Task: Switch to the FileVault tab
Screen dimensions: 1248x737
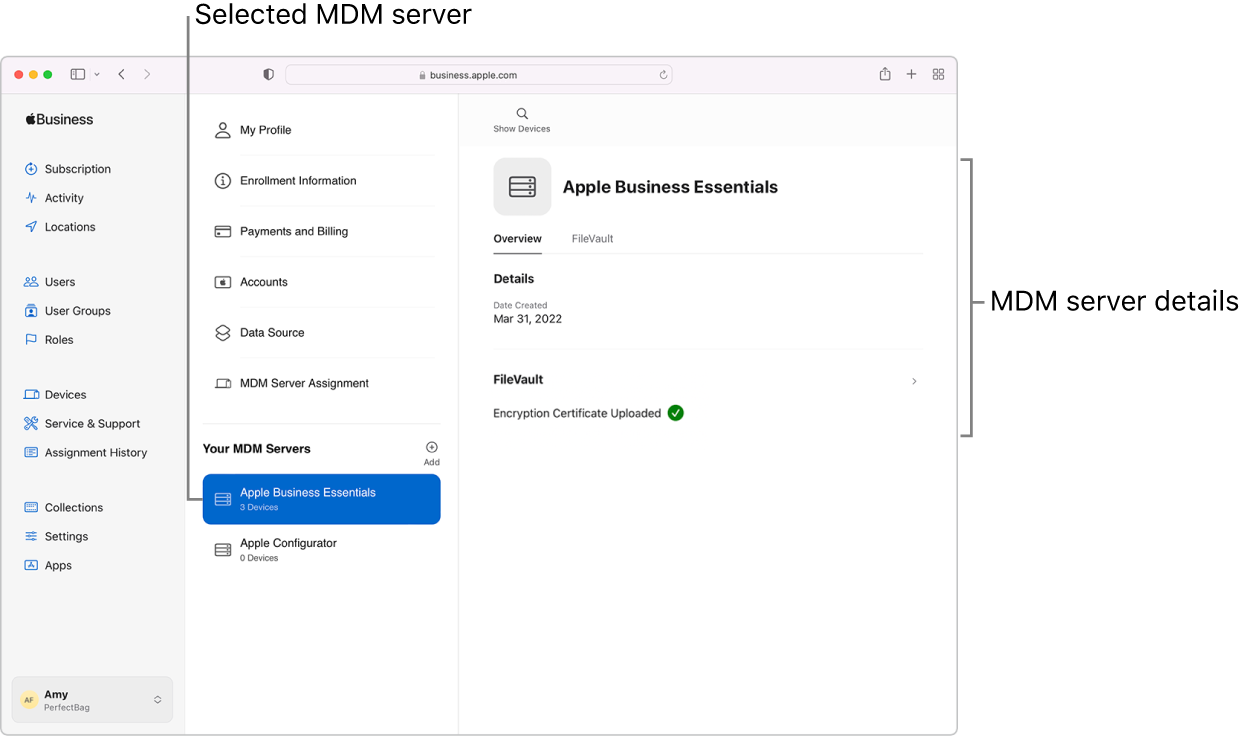Action: (592, 239)
